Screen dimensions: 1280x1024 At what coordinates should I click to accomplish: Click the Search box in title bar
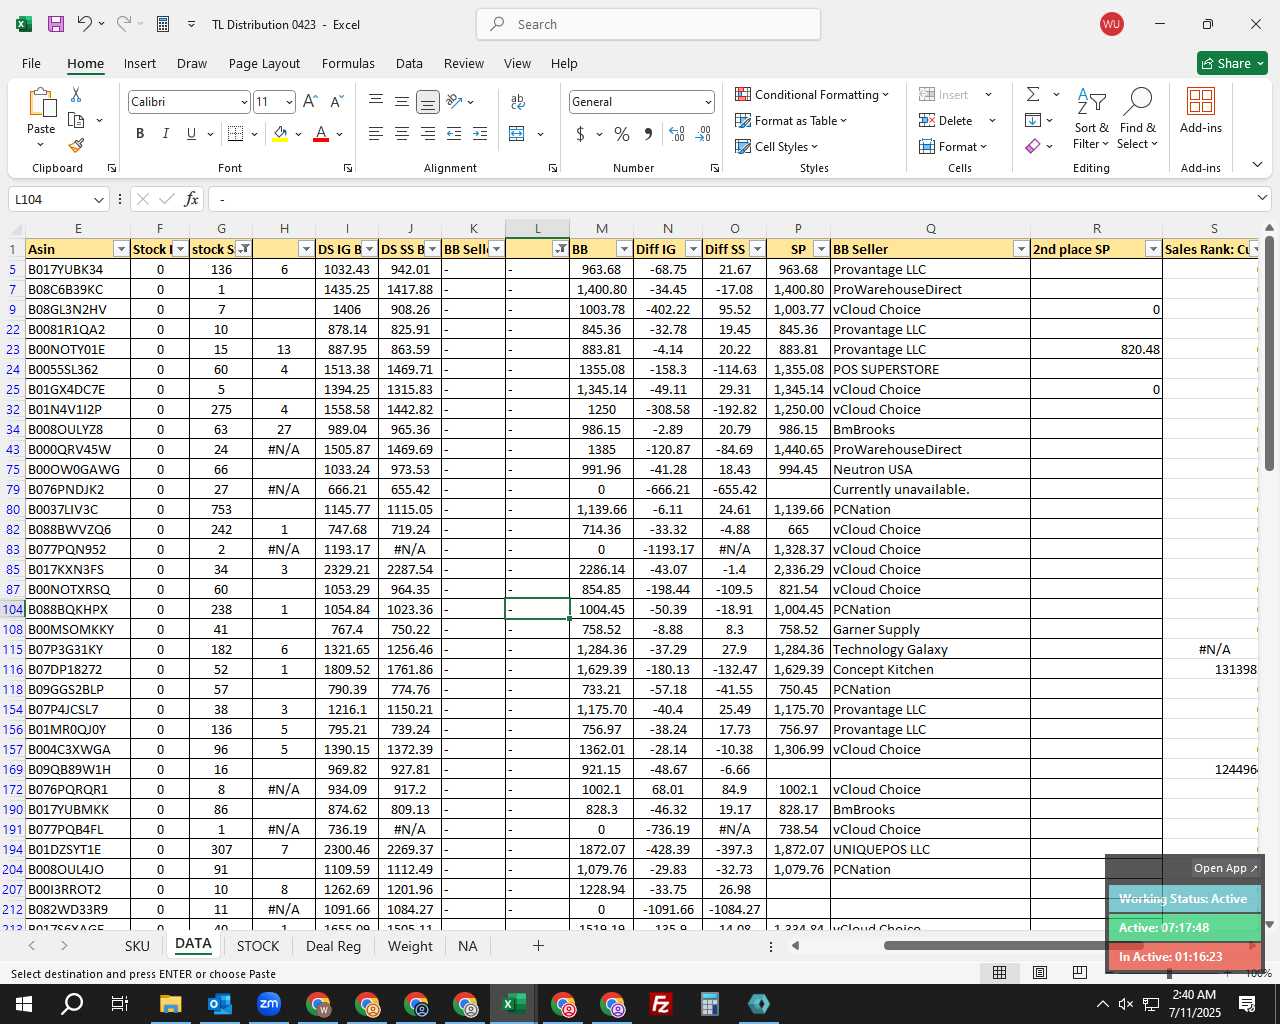click(648, 24)
